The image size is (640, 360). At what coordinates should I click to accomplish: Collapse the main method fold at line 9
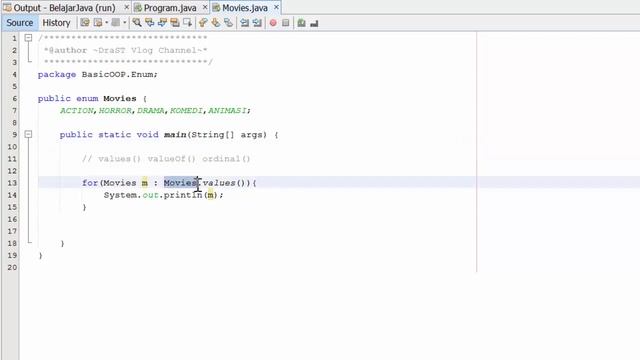pos(28,134)
